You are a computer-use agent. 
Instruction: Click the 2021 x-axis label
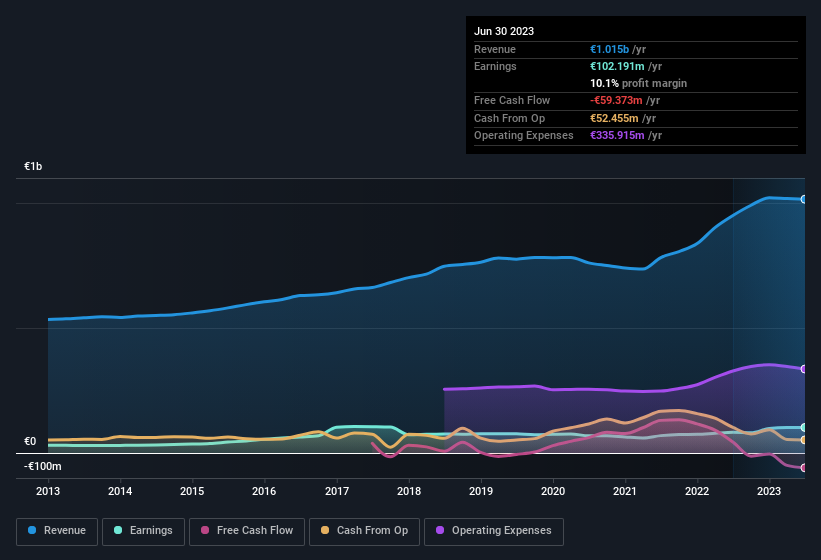(x=625, y=491)
